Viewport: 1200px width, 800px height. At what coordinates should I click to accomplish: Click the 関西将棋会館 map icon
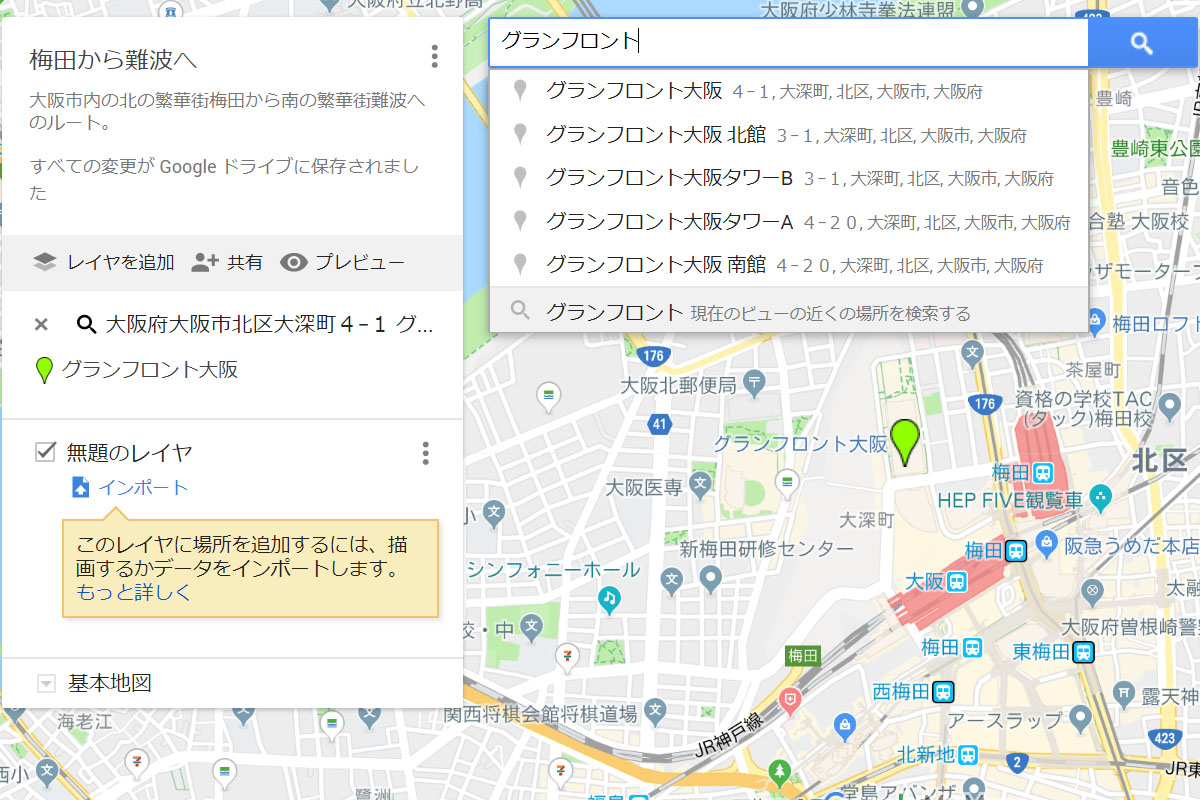pos(655,710)
